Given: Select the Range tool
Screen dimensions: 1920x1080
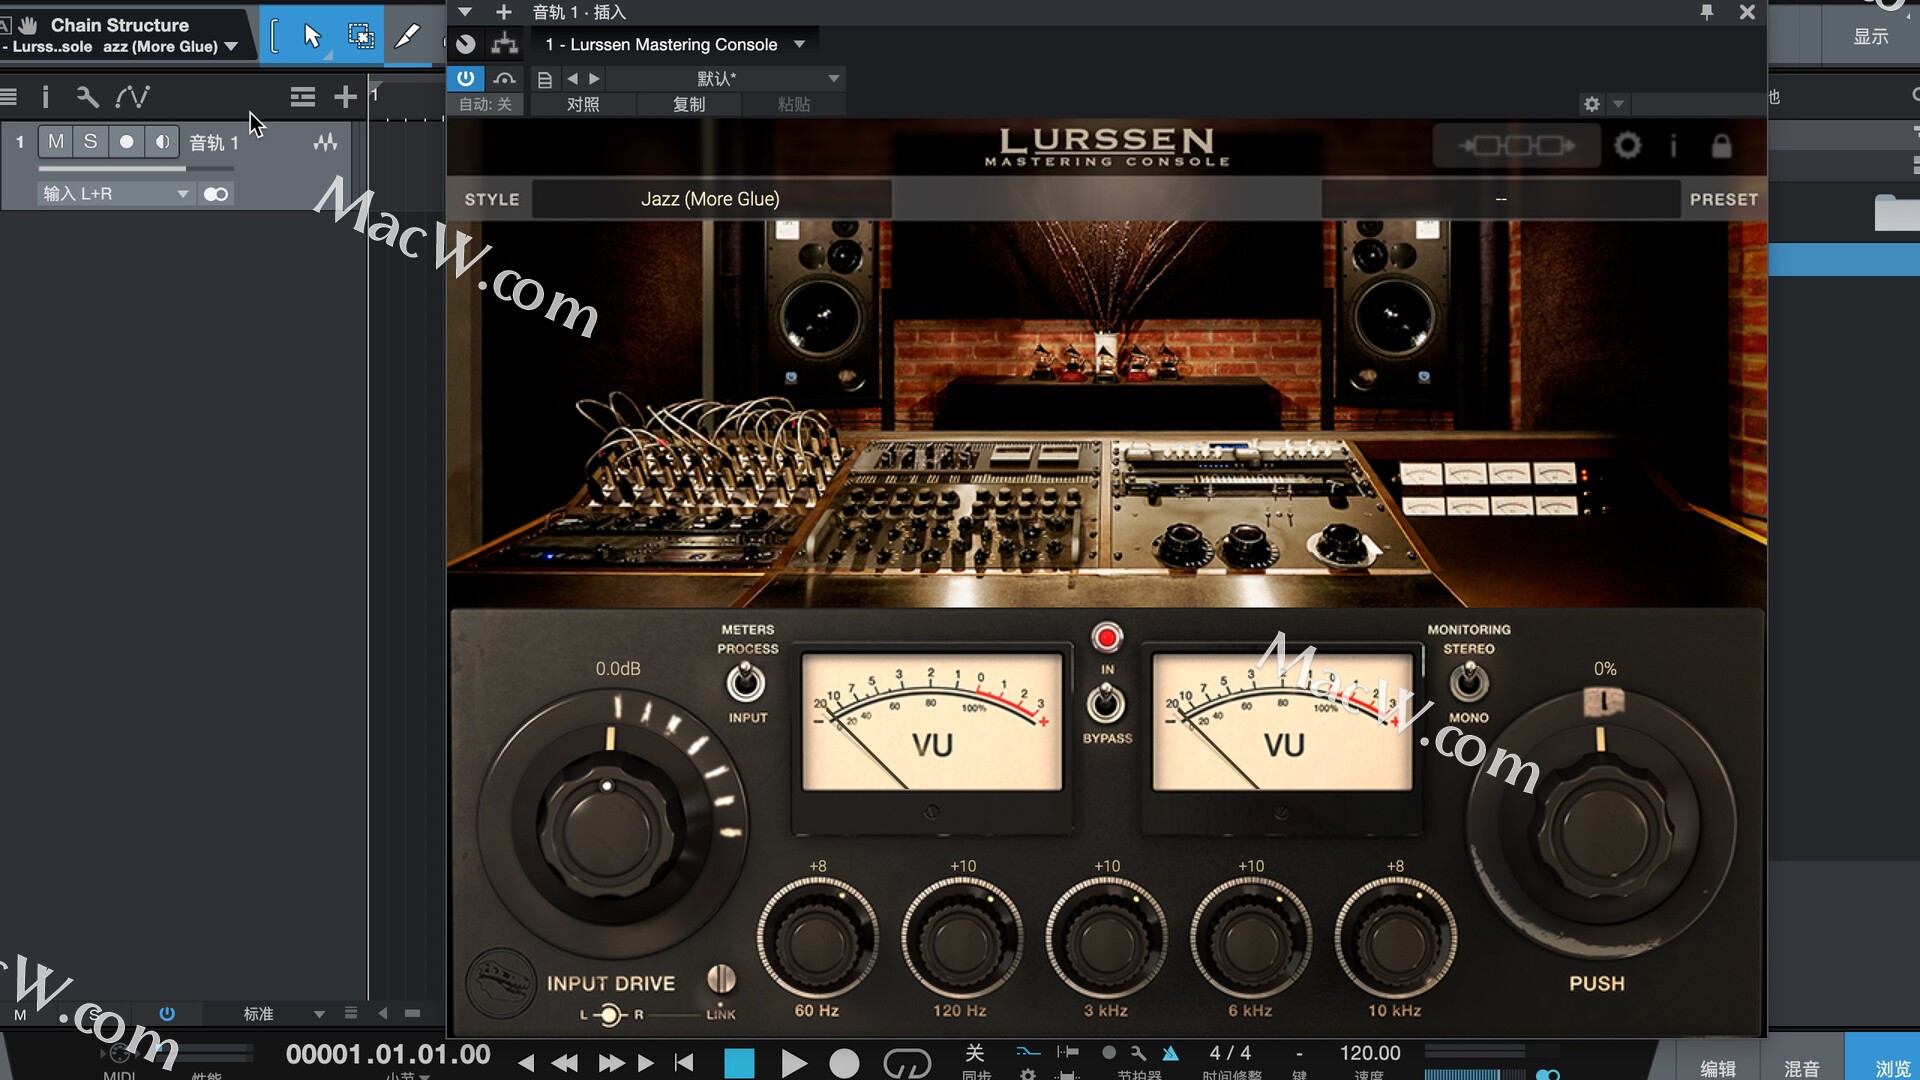Looking at the screenshot, I should pyautogui.click(x=360, y=37).
